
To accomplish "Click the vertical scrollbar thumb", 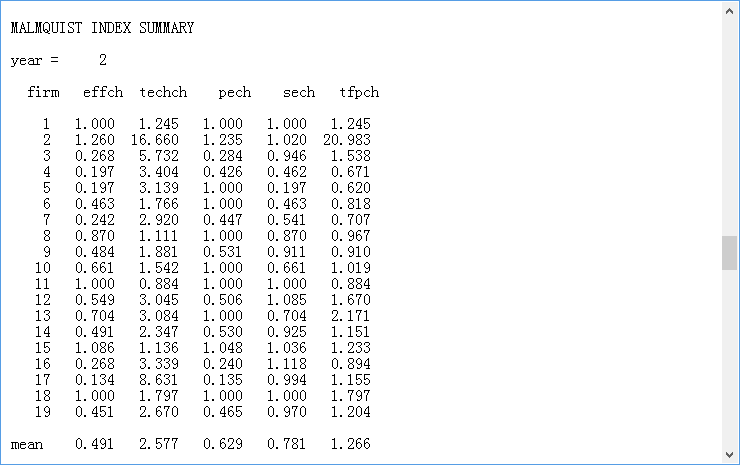I will [730, 252].
